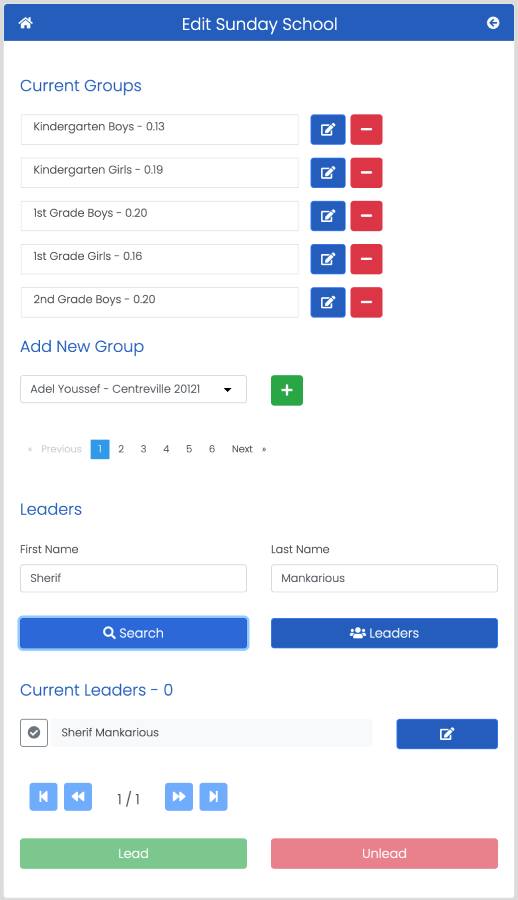The image size is (518, 900).
Task: Jump to the last leaders page
Action: point(214,797)
